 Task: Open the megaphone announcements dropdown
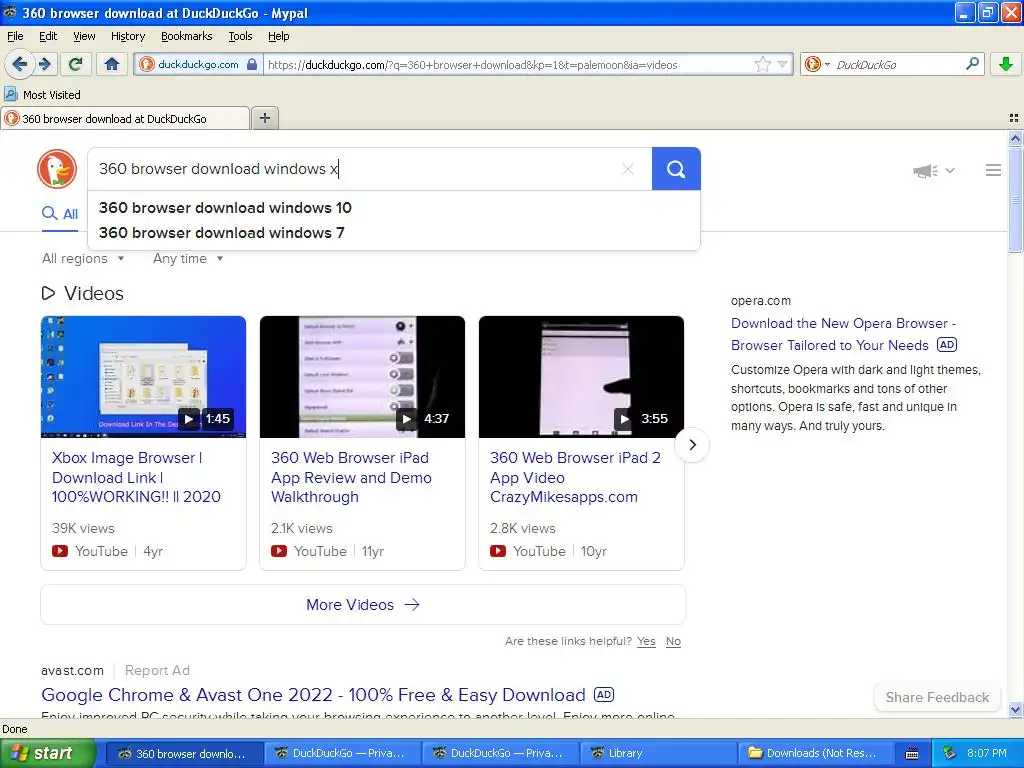point(934,170)
